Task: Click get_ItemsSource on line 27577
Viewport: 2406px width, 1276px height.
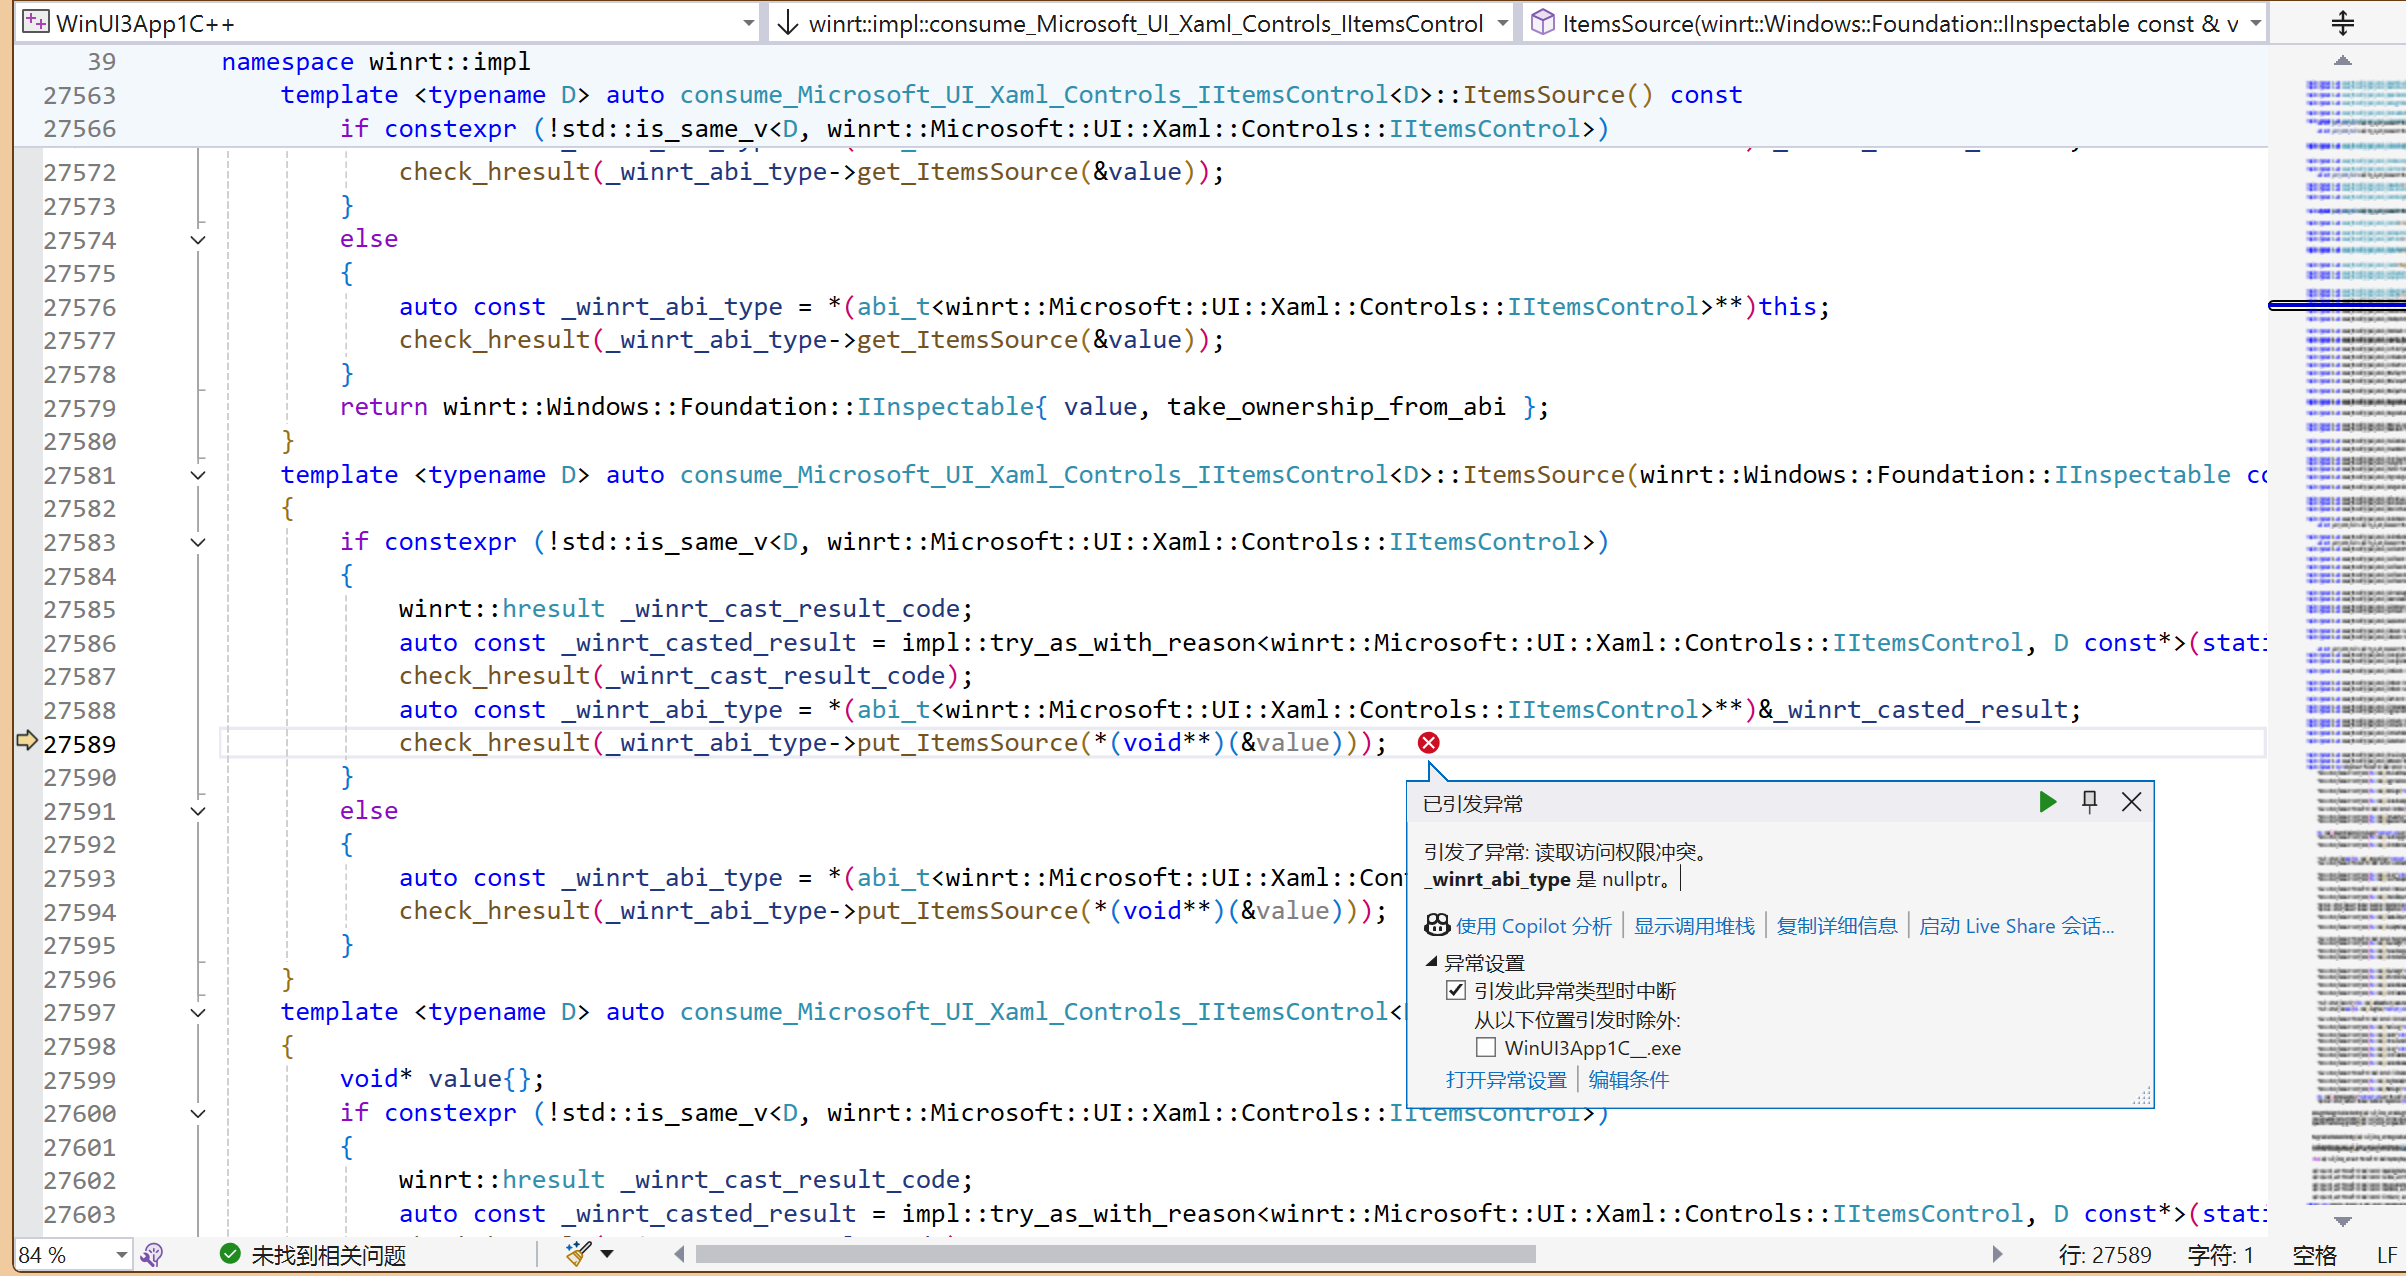Action: (967, 340)
